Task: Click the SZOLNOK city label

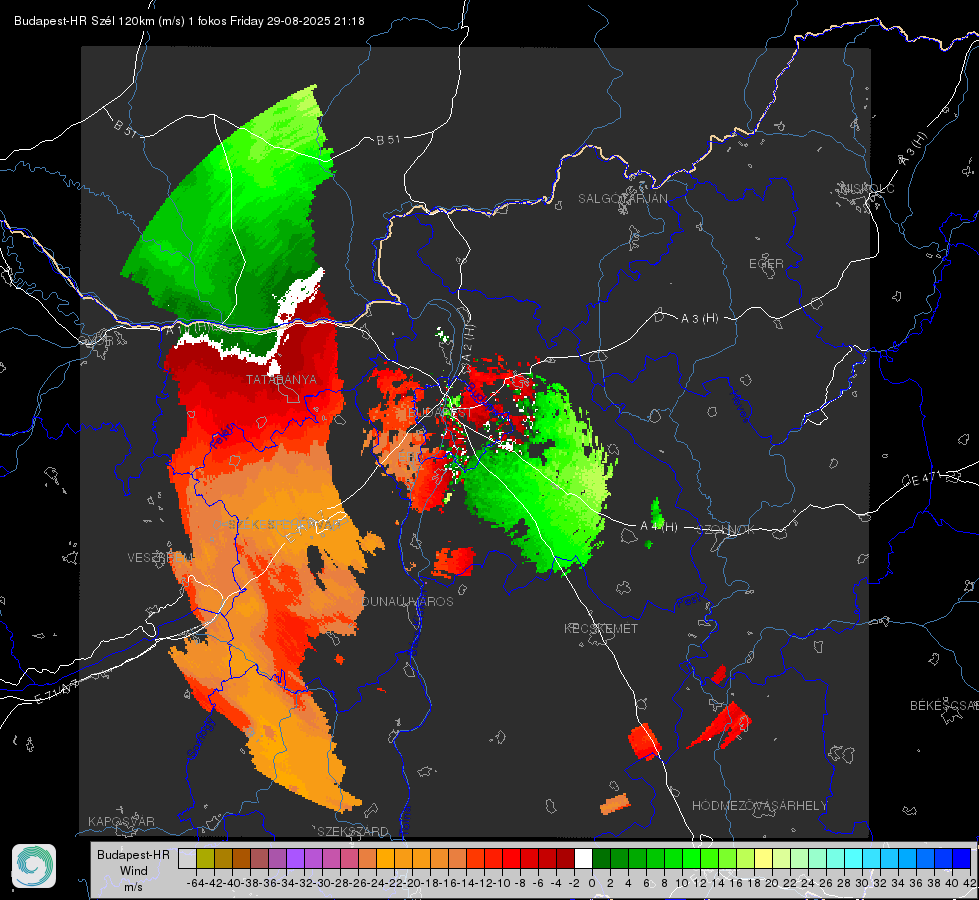Action: pyautogui.click(x=726, y=529)
